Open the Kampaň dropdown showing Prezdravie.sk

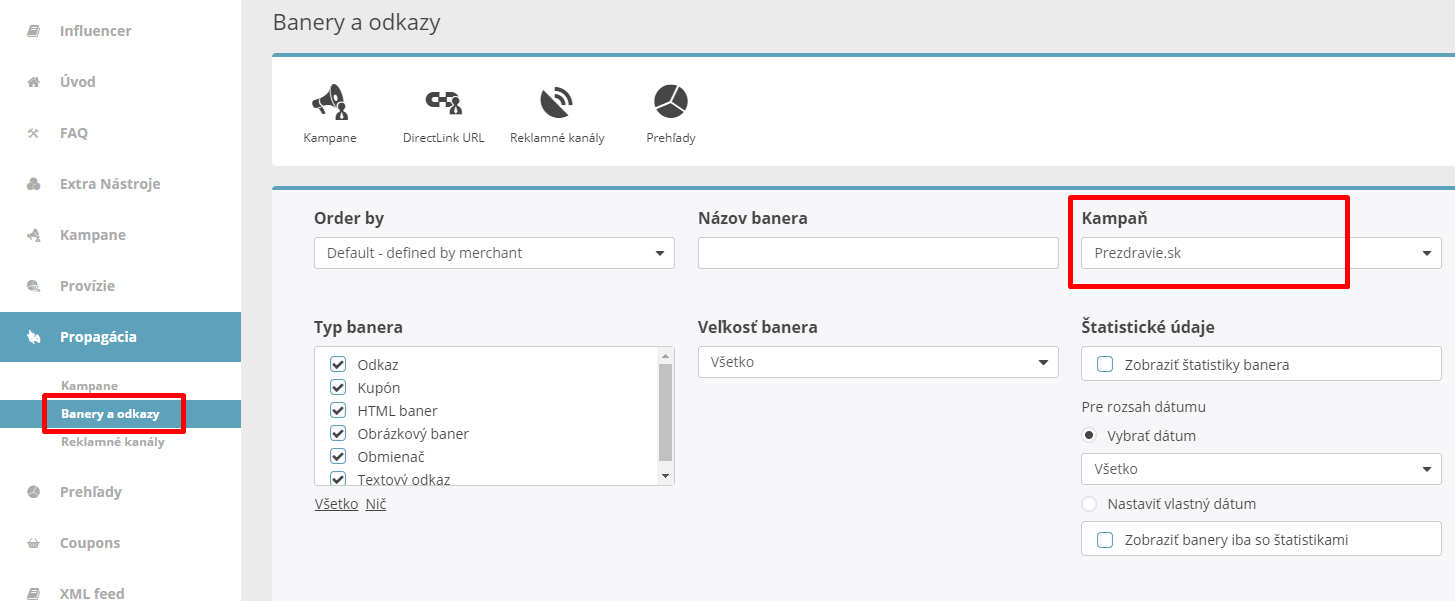[x=1260, y=253]
